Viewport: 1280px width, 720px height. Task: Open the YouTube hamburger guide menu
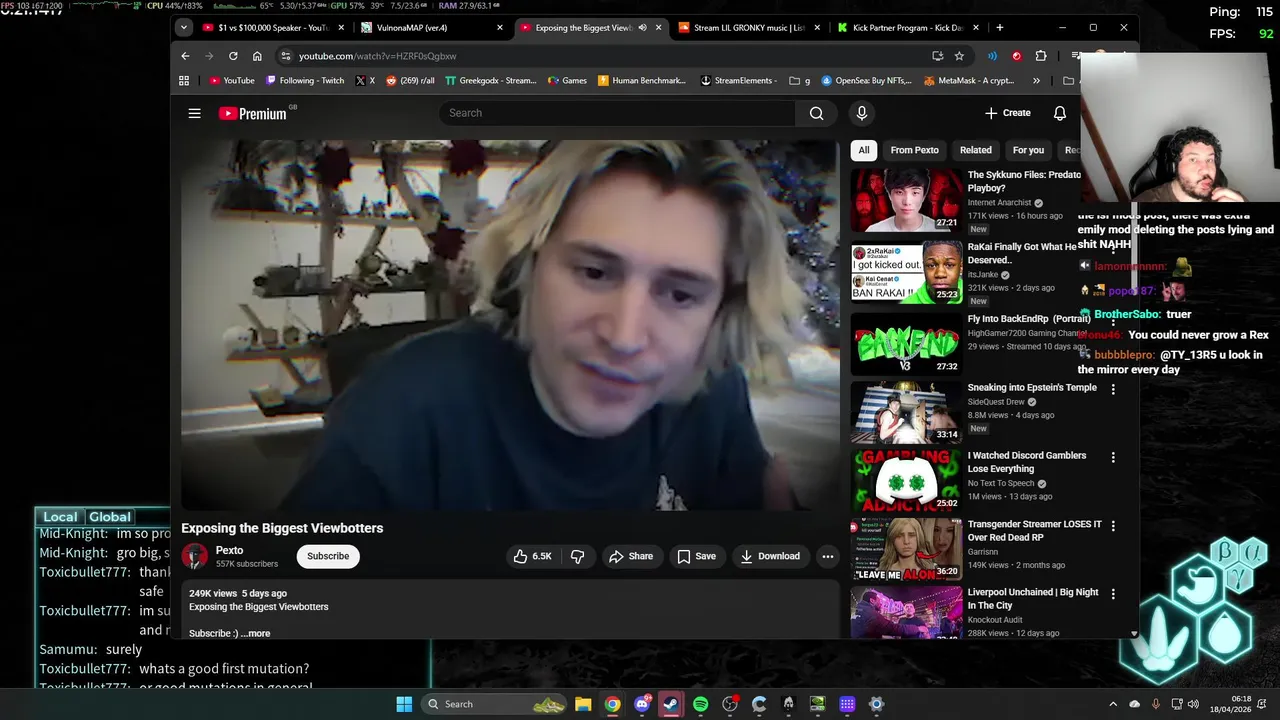pyautogui.click(x=194, y=113)
